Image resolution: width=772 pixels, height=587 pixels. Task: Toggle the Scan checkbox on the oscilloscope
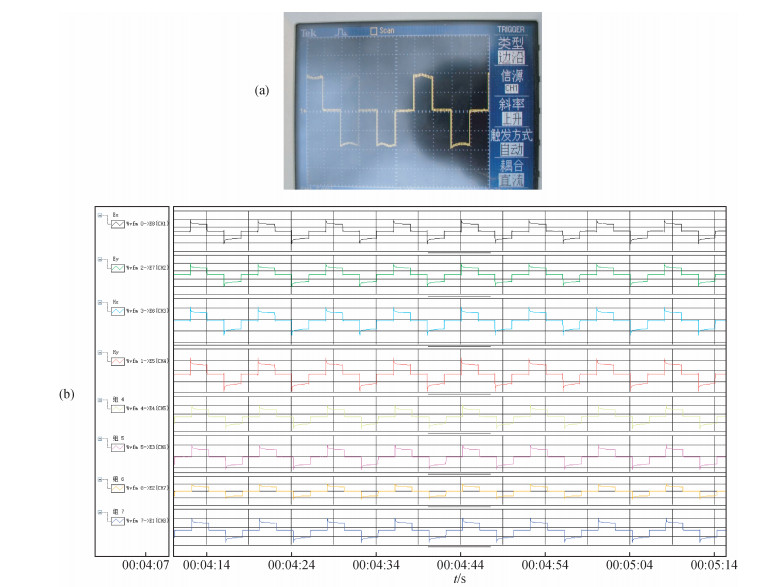[373, 31]
